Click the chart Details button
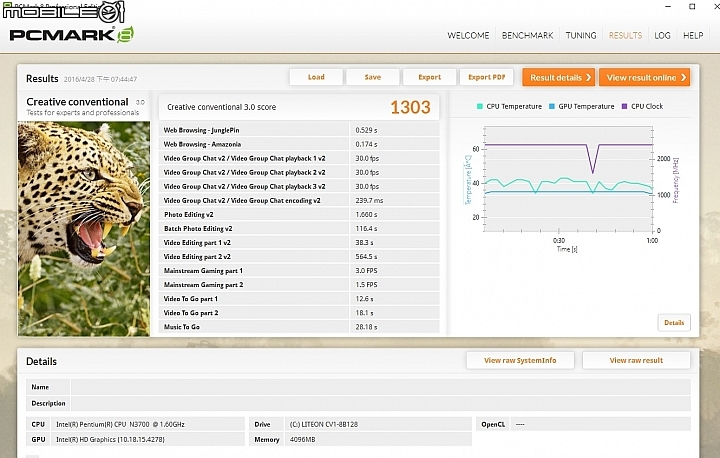The height and width of the screenshot is (458, 720). 674,322
